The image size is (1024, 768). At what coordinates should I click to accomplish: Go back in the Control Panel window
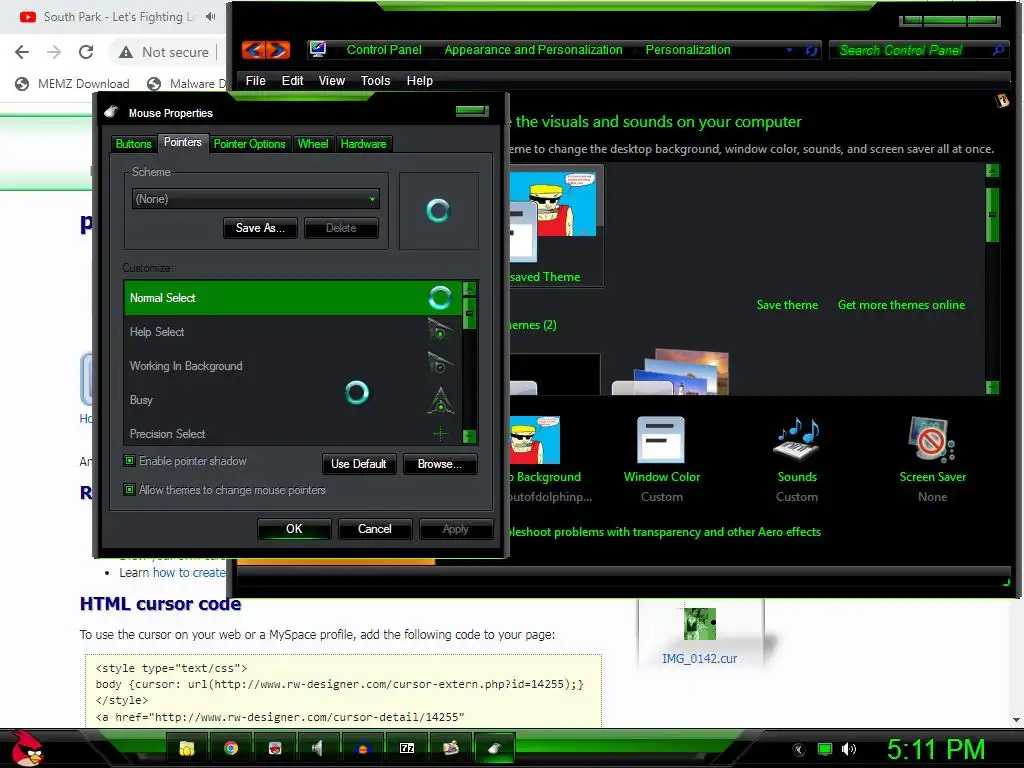(x=253, y=50)
